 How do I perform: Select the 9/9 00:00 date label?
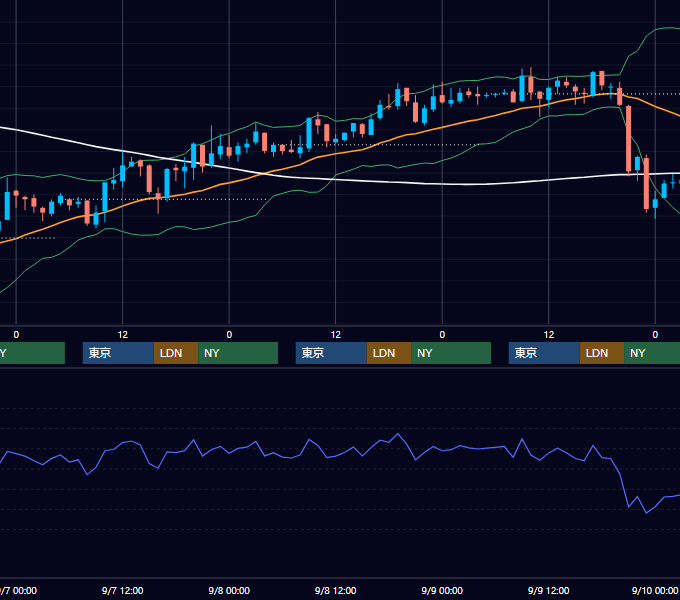(442, 590)
